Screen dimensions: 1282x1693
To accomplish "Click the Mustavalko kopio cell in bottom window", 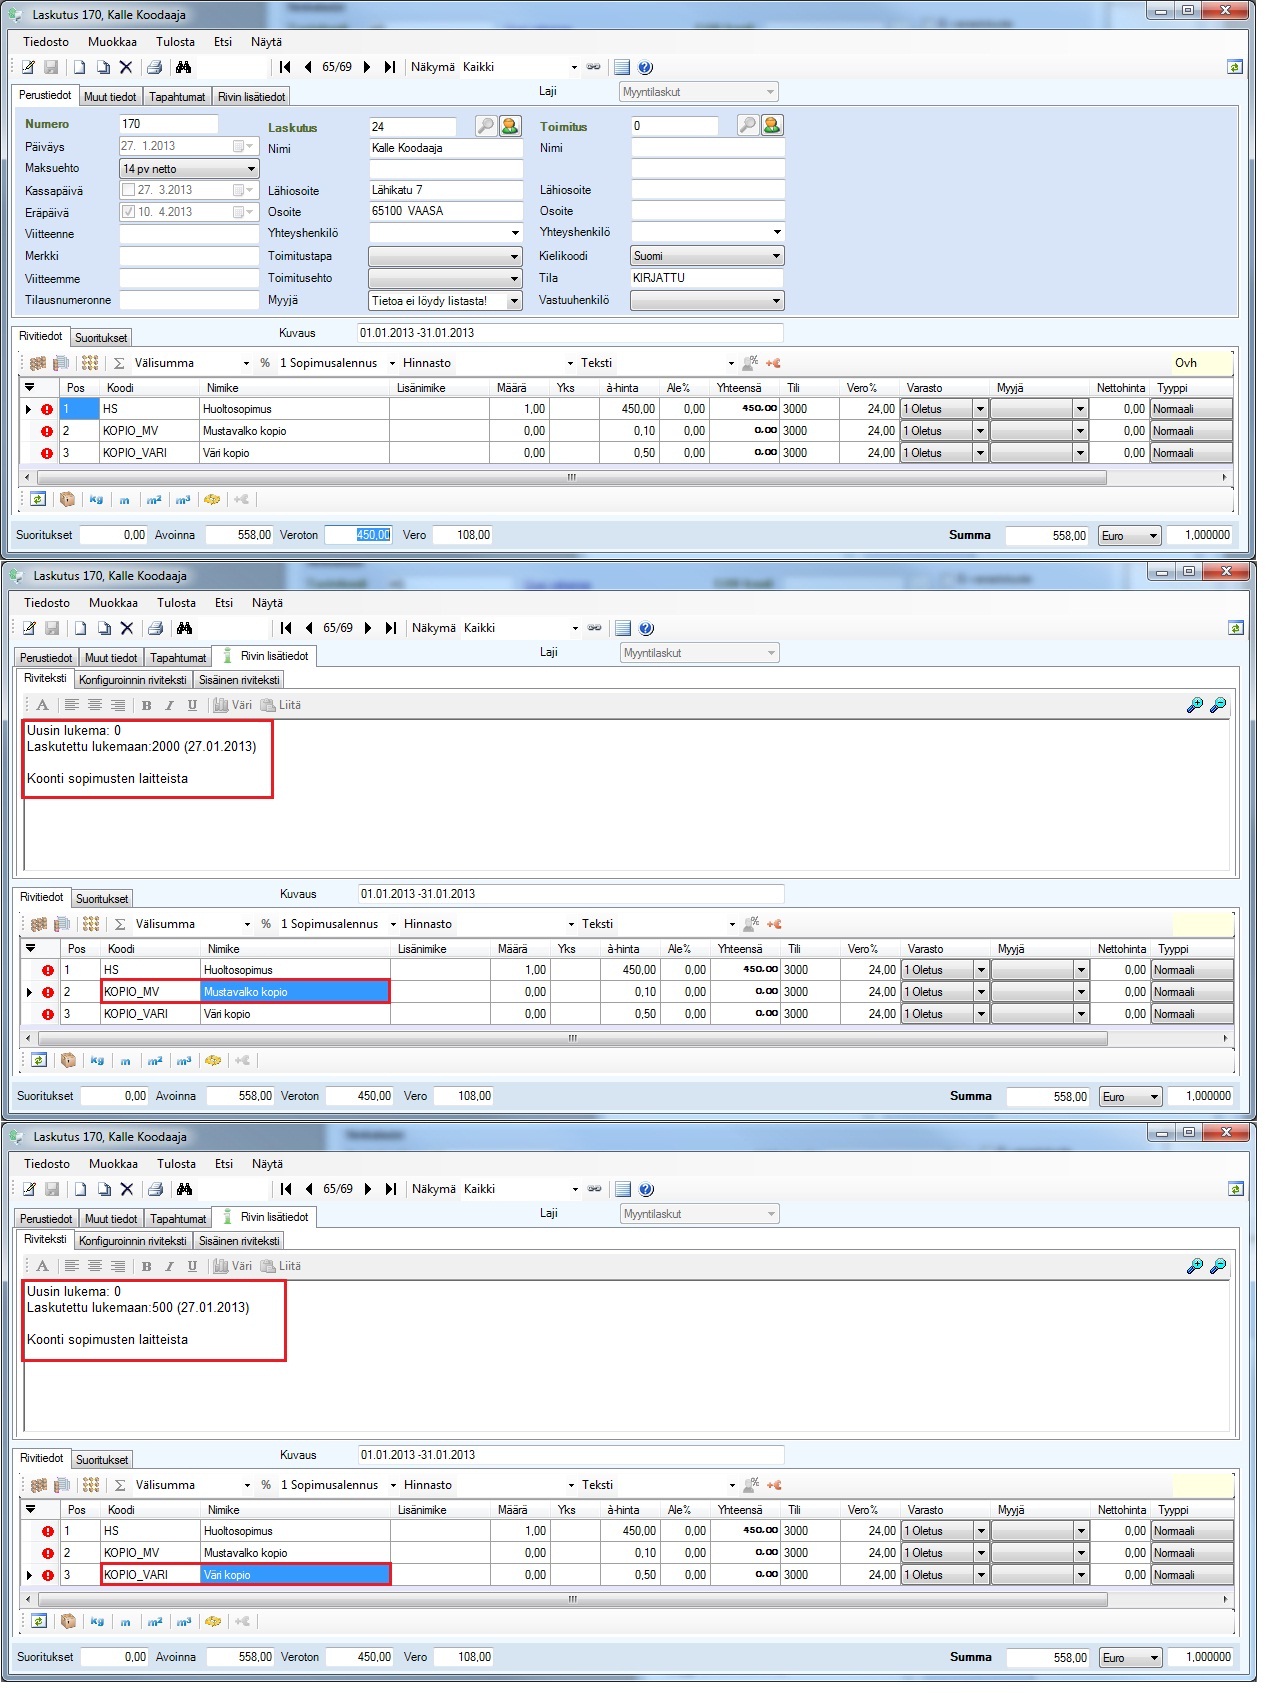I will pos(295,1553).
